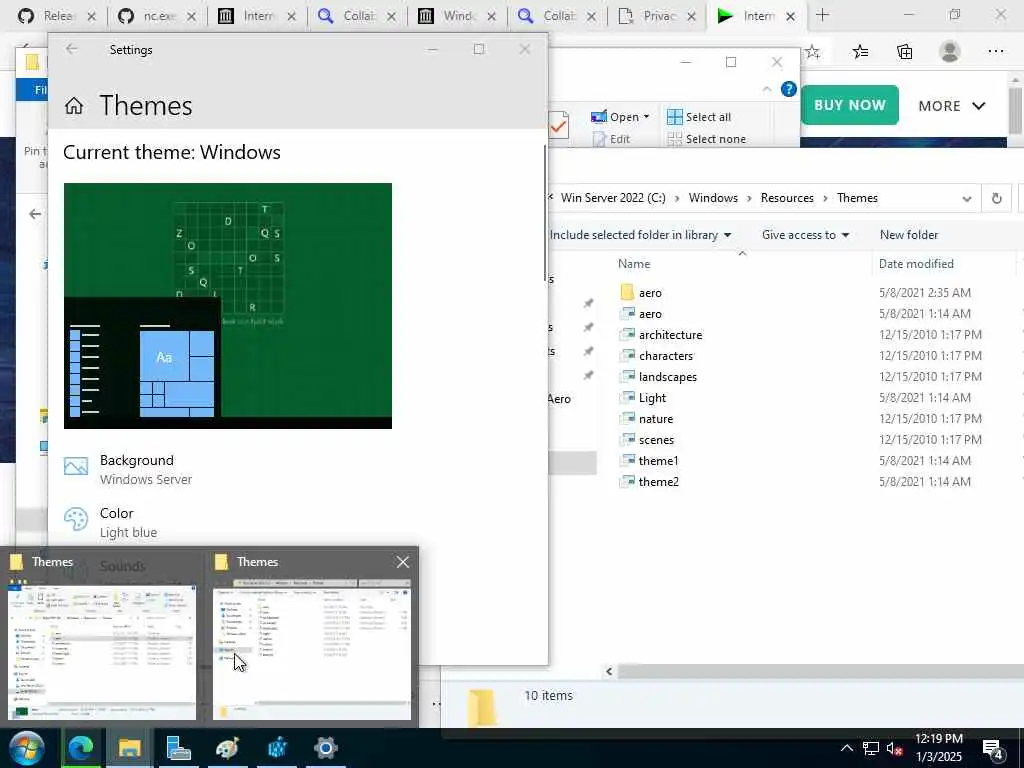This screenshot has height=768, width=1024.
Task: Click Edit in the Explorer ribbon
Action: (611, 139)
